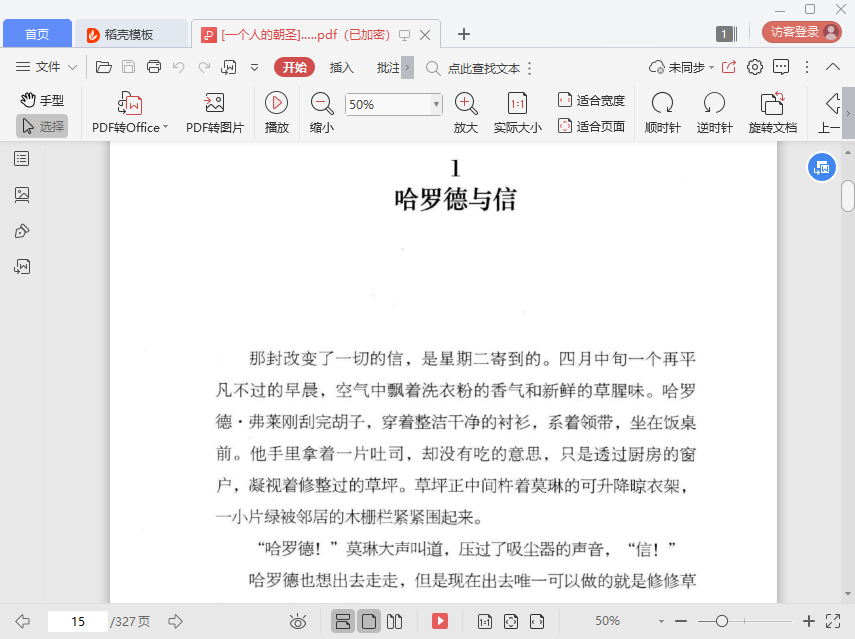
Task: Increase zoom with plus button
Action: coord(809,621)
